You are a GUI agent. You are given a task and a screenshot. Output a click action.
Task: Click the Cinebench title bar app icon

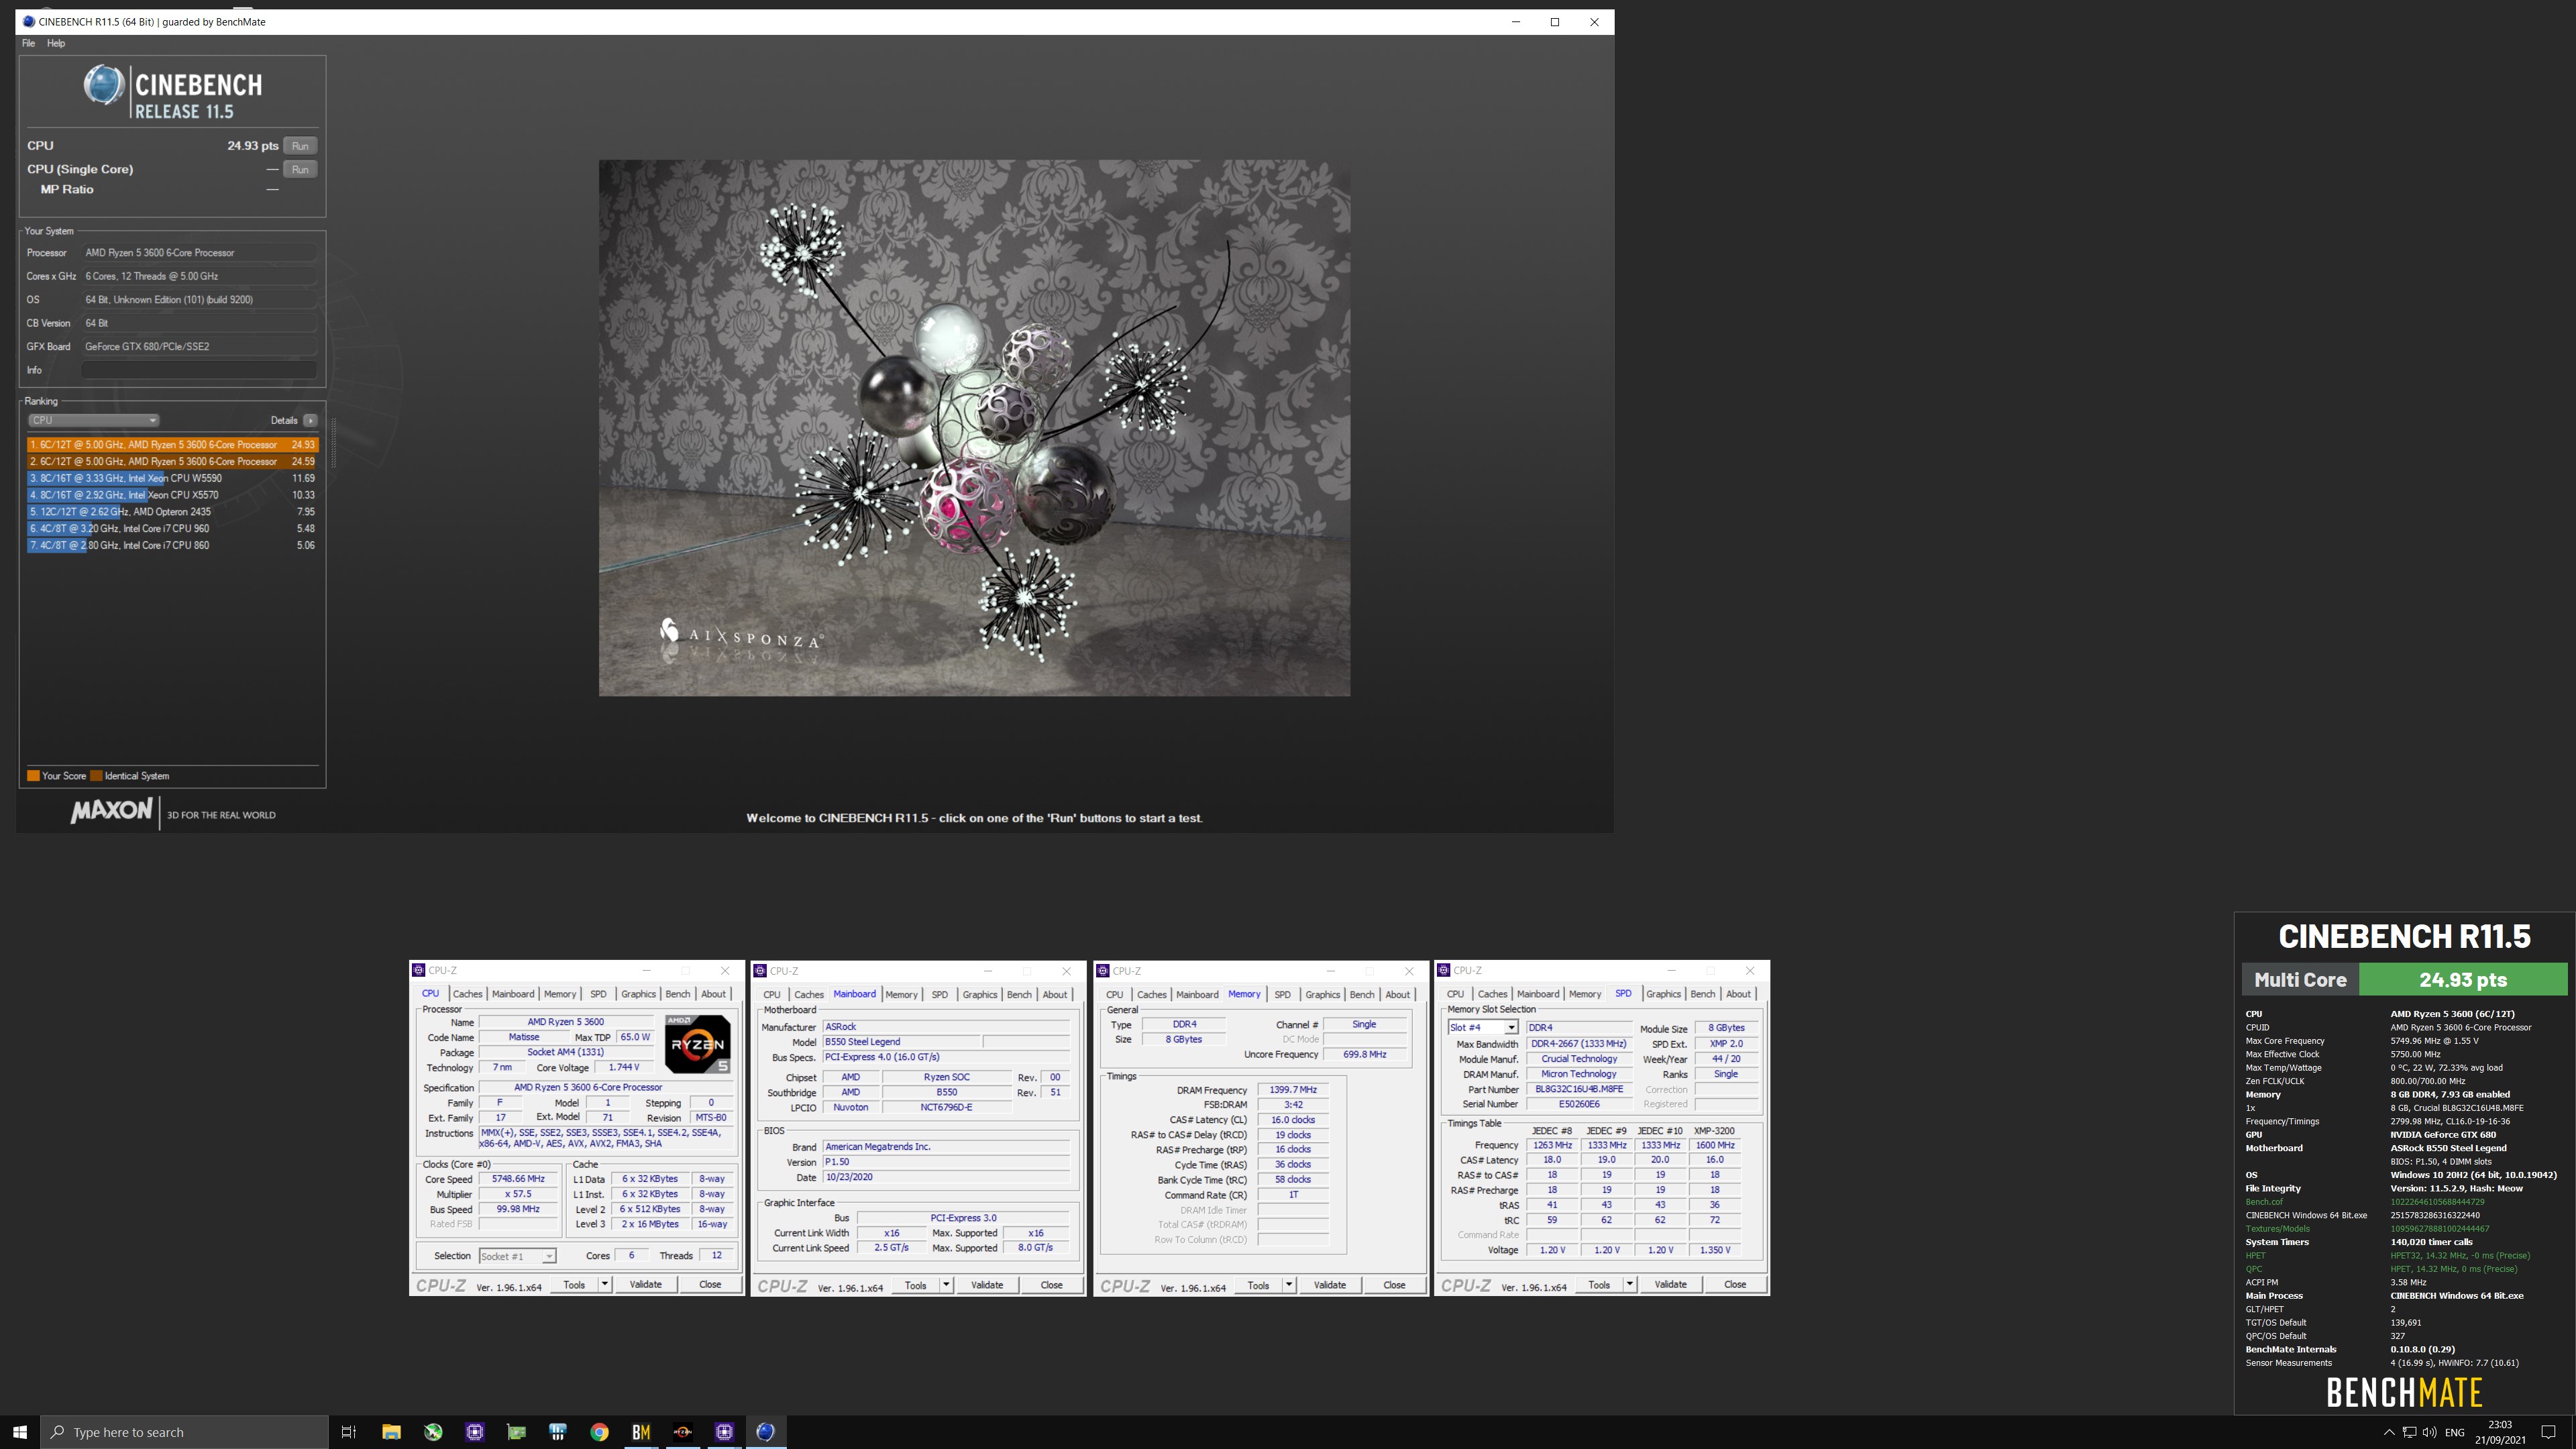[28, 21]
